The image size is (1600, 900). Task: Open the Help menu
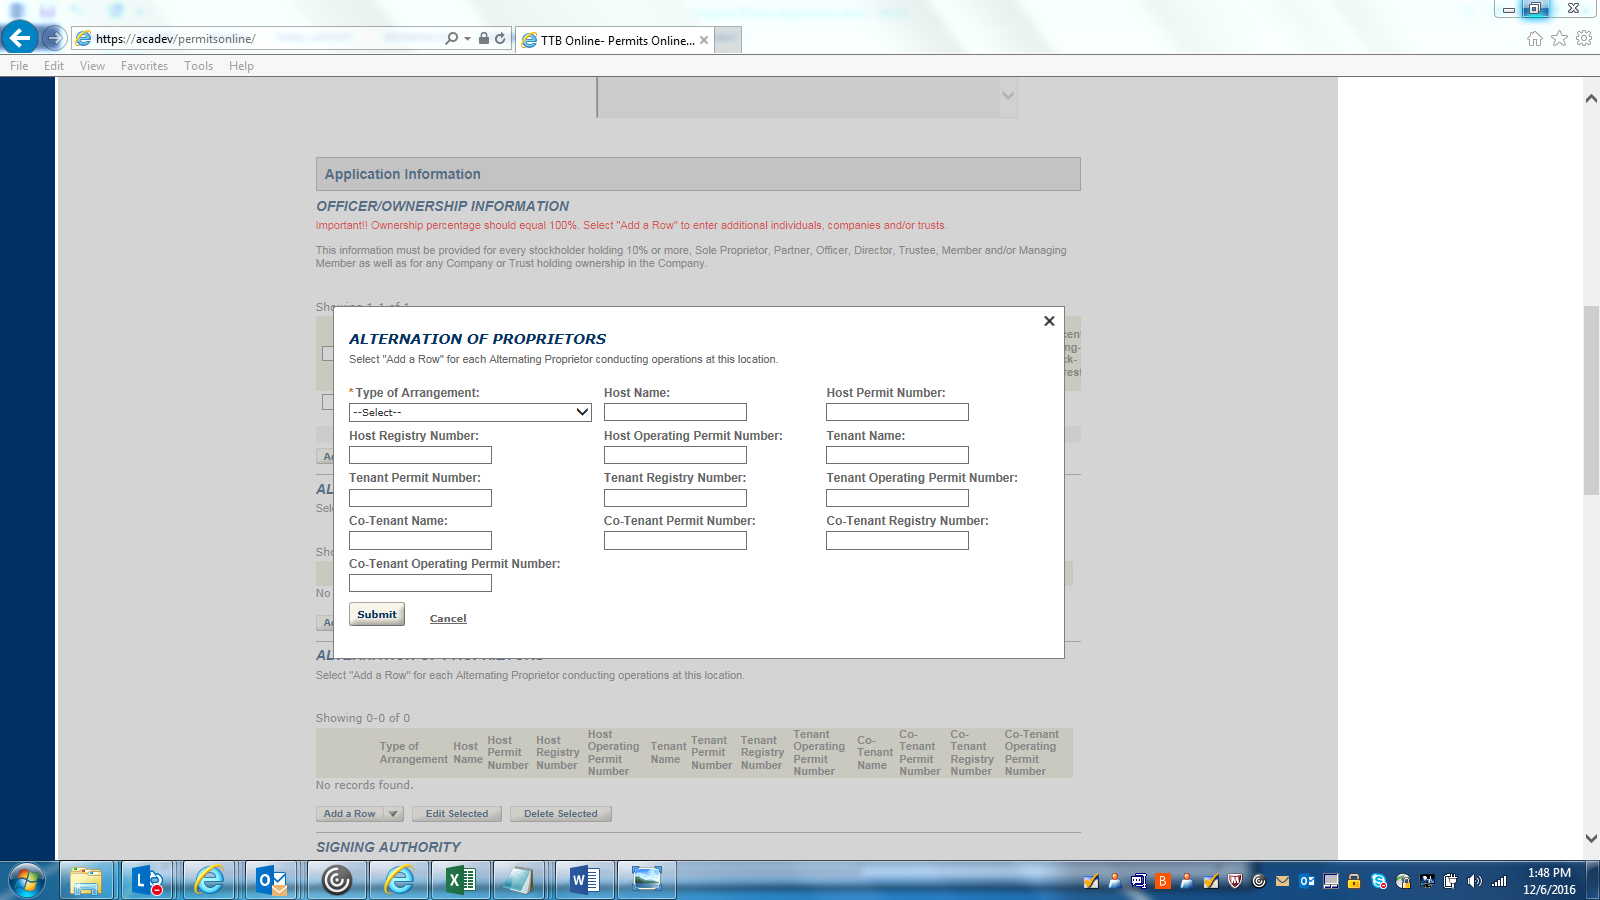(241, 66)
